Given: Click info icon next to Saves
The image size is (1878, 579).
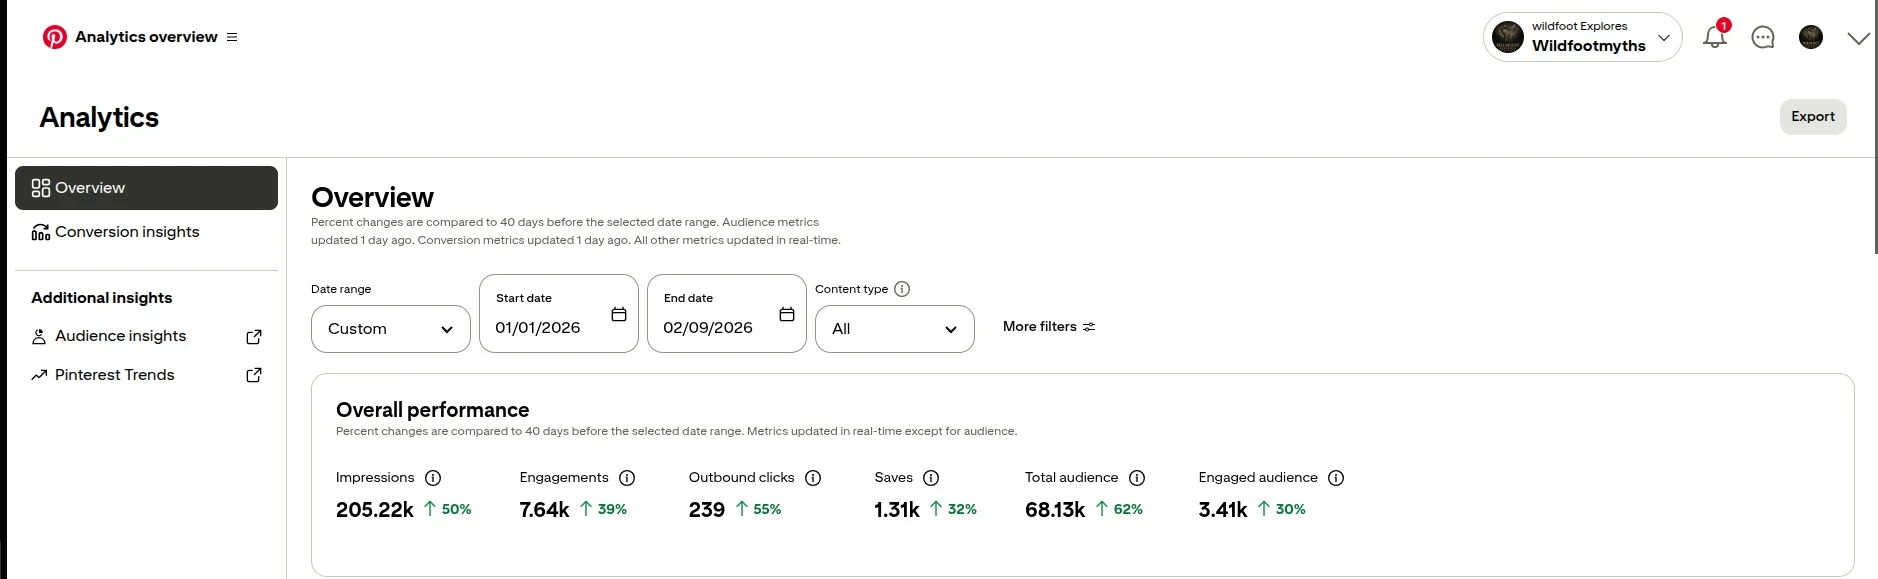Looking at the screenshot, I should pos(931,478).
